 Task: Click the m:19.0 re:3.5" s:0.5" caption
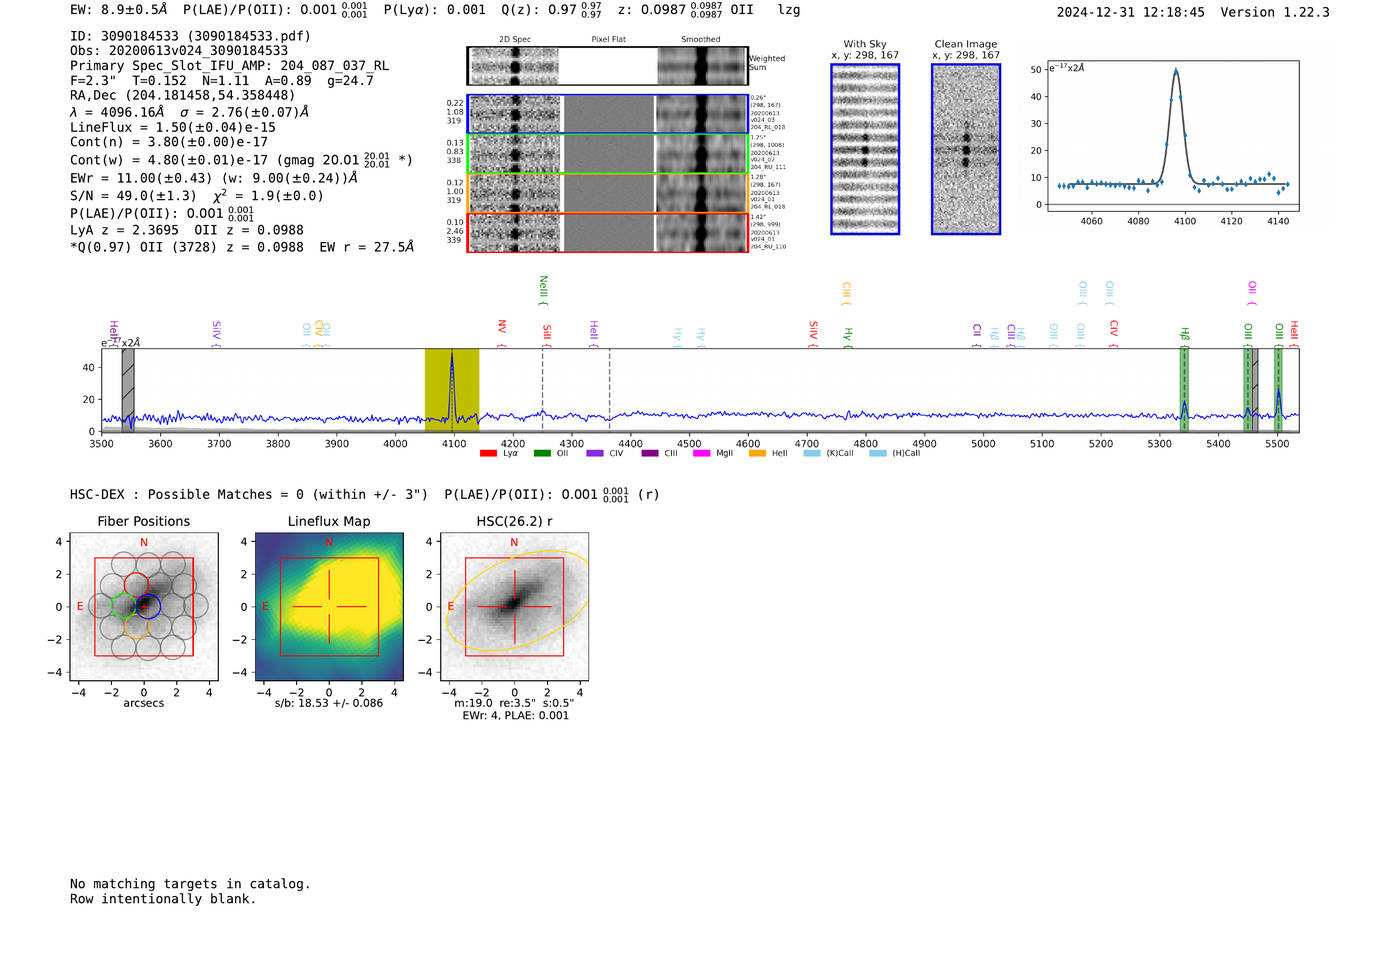pos(514,703)
